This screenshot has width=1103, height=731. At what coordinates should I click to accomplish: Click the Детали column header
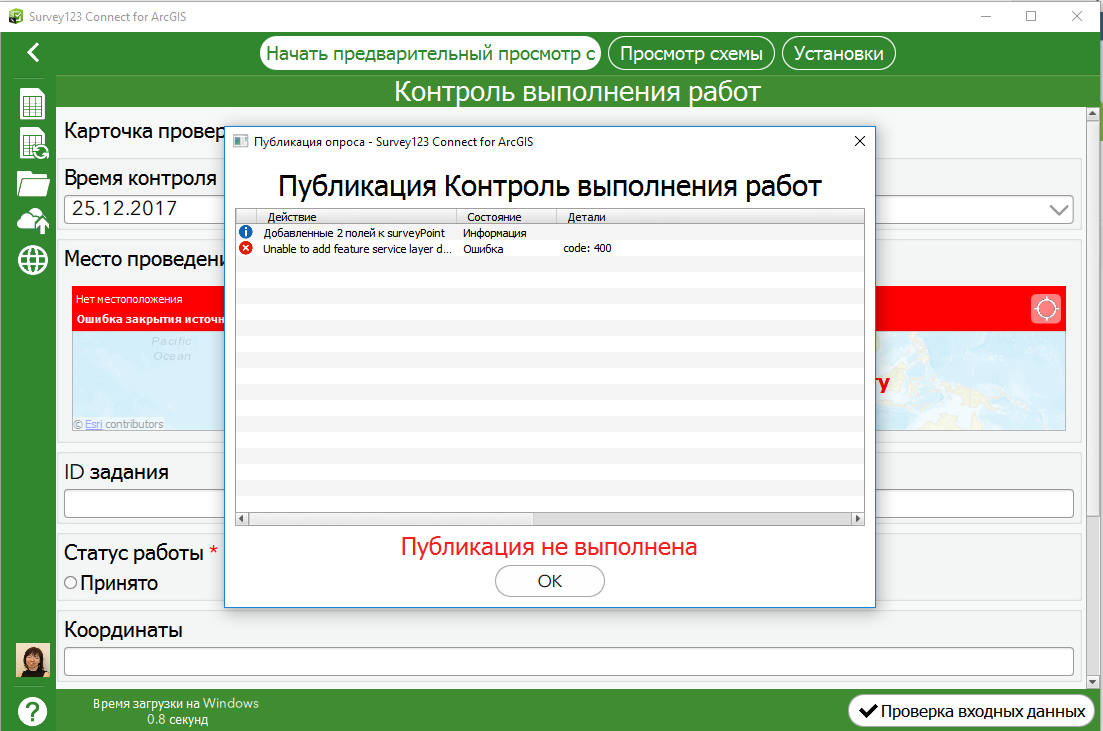pyautogui.click(x=710, y=217)
